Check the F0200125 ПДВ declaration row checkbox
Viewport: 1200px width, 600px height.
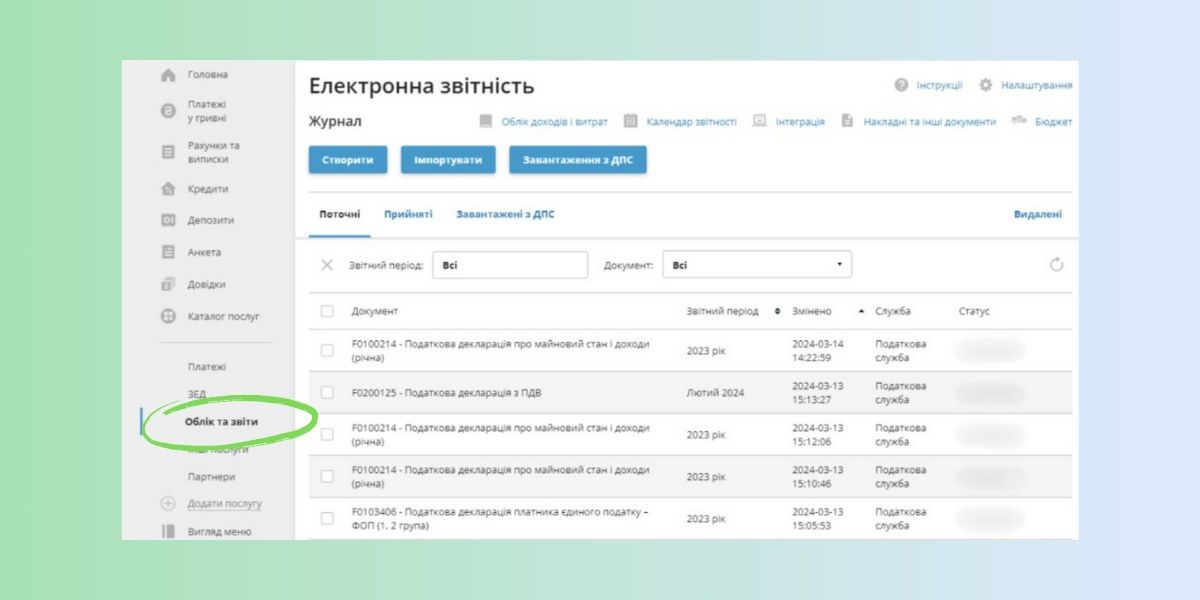pyautogui.click(x=327, y=392)
